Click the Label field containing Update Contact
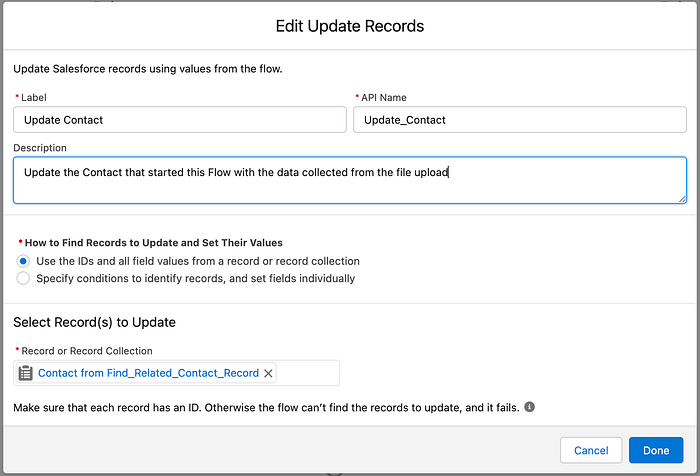 click(180, 120)
